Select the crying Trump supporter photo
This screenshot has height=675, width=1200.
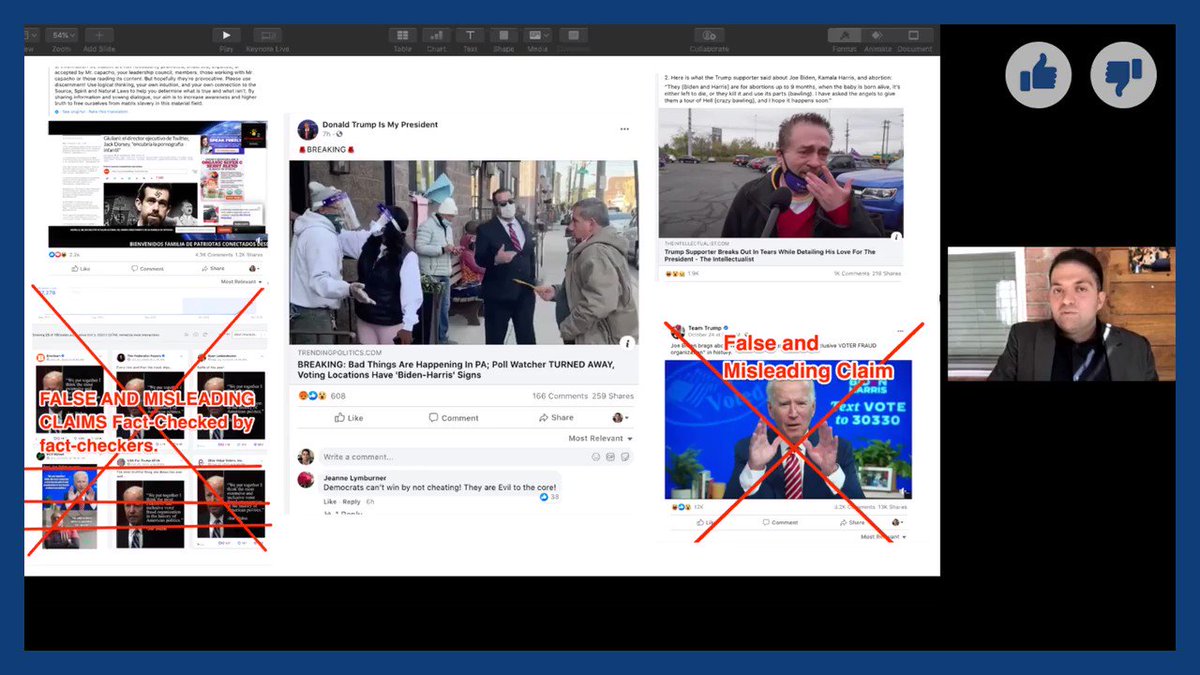(781, 172)
